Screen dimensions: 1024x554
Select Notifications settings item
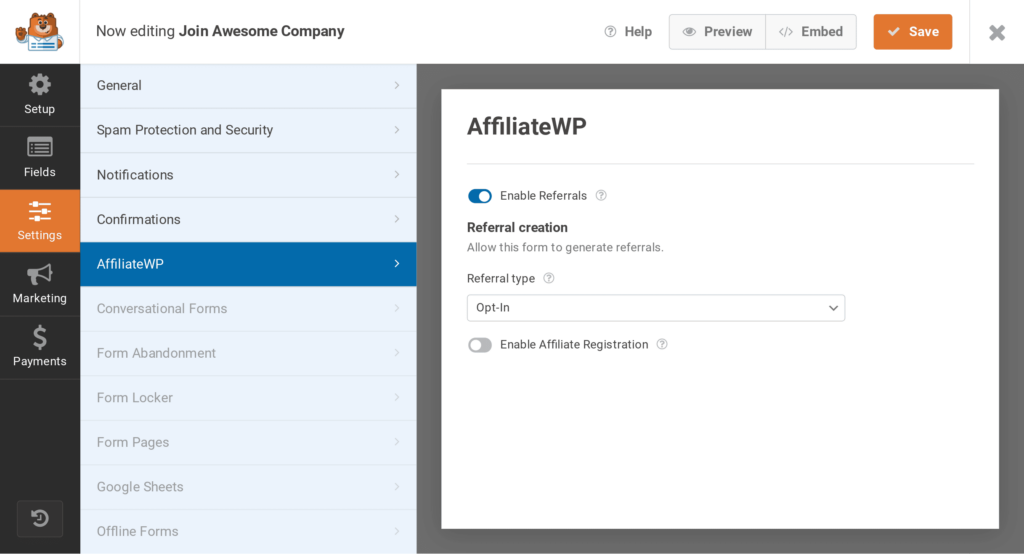[248, 174]
